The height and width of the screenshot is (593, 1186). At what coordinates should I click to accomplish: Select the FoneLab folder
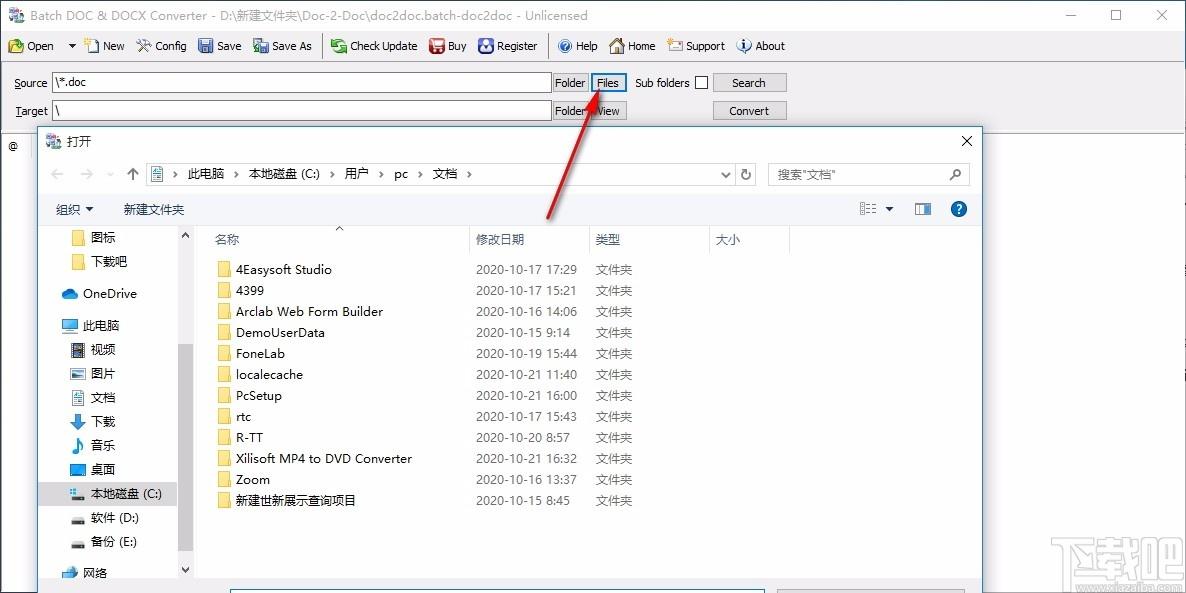250,354
